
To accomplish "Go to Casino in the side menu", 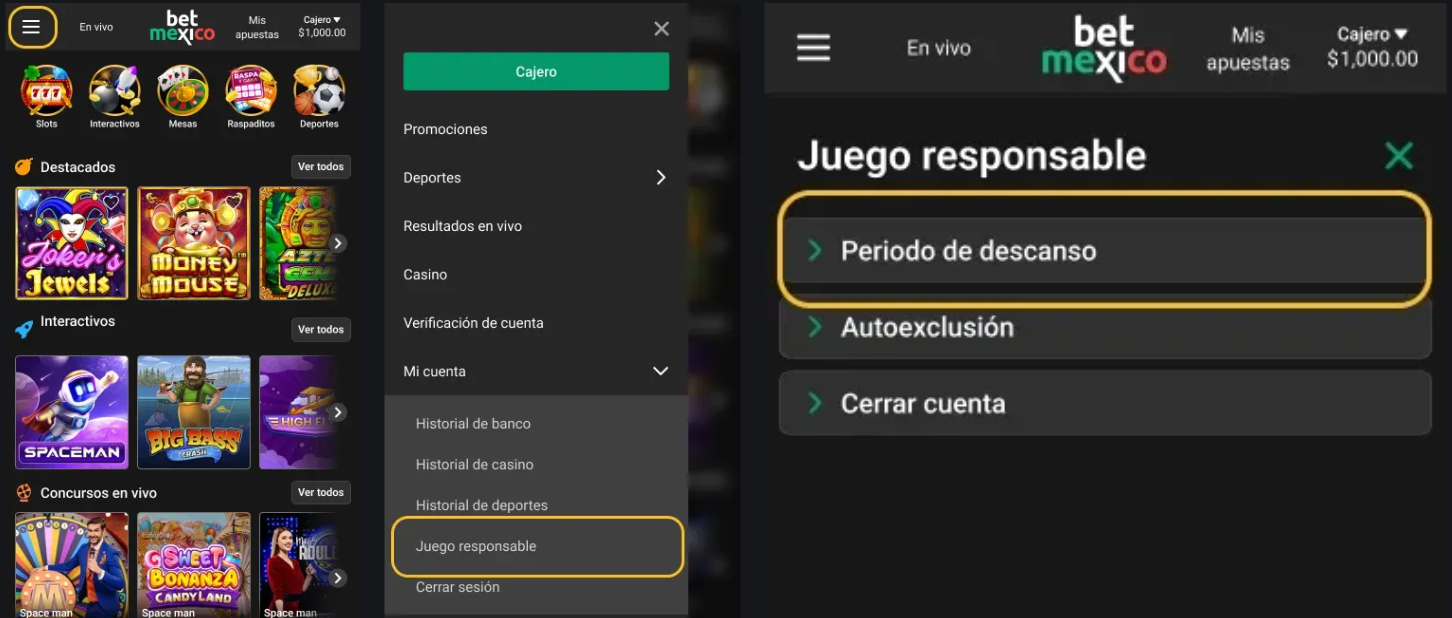I will point(425,274).
